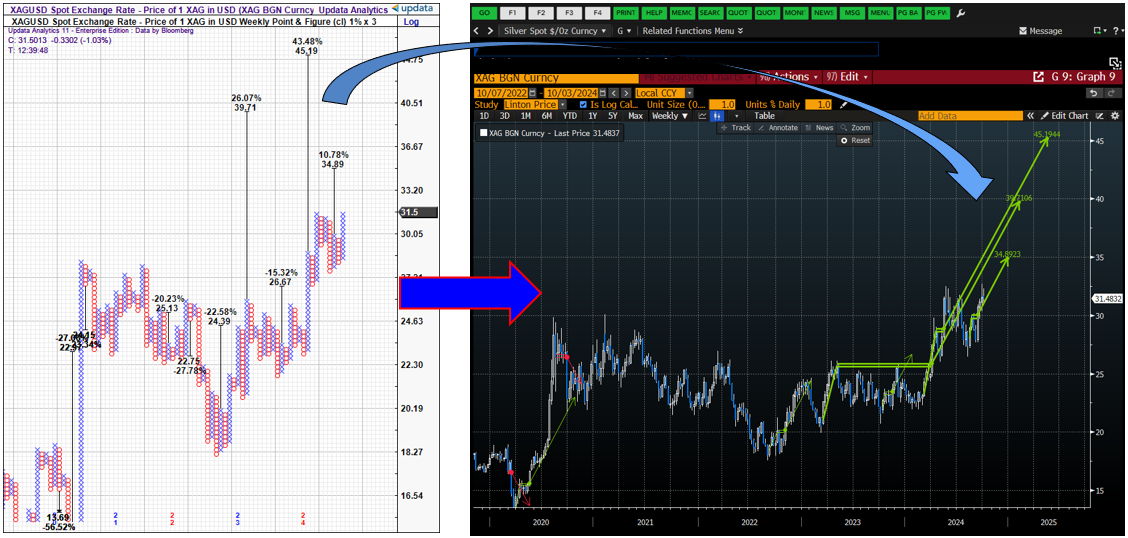Image resolution: width=1128 pixels, height=538 pixels.
Task: Open end date calendar picker
Action: click(603, 93)
